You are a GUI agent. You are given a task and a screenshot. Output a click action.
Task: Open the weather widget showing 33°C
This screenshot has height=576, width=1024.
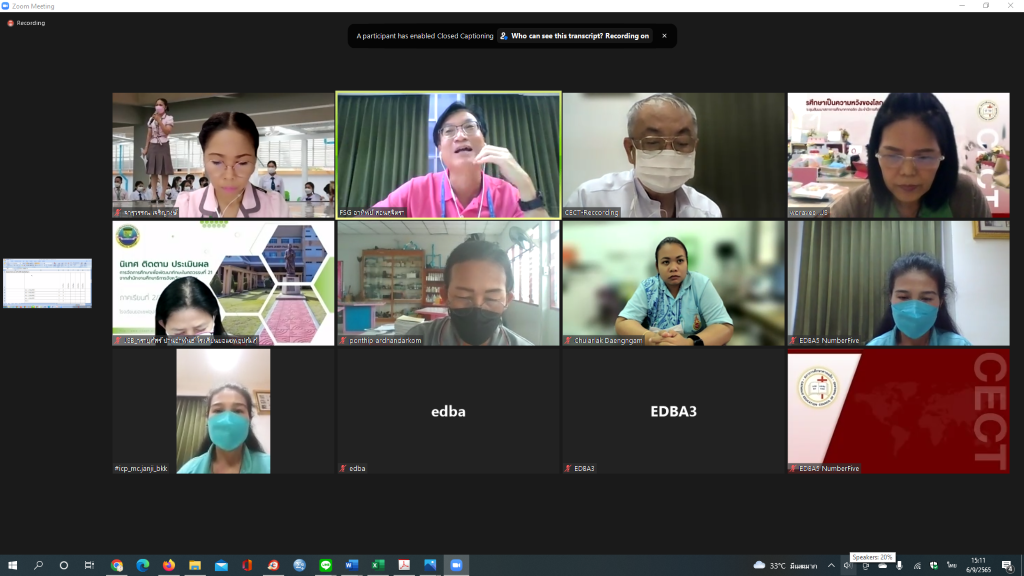coord(785,566)
